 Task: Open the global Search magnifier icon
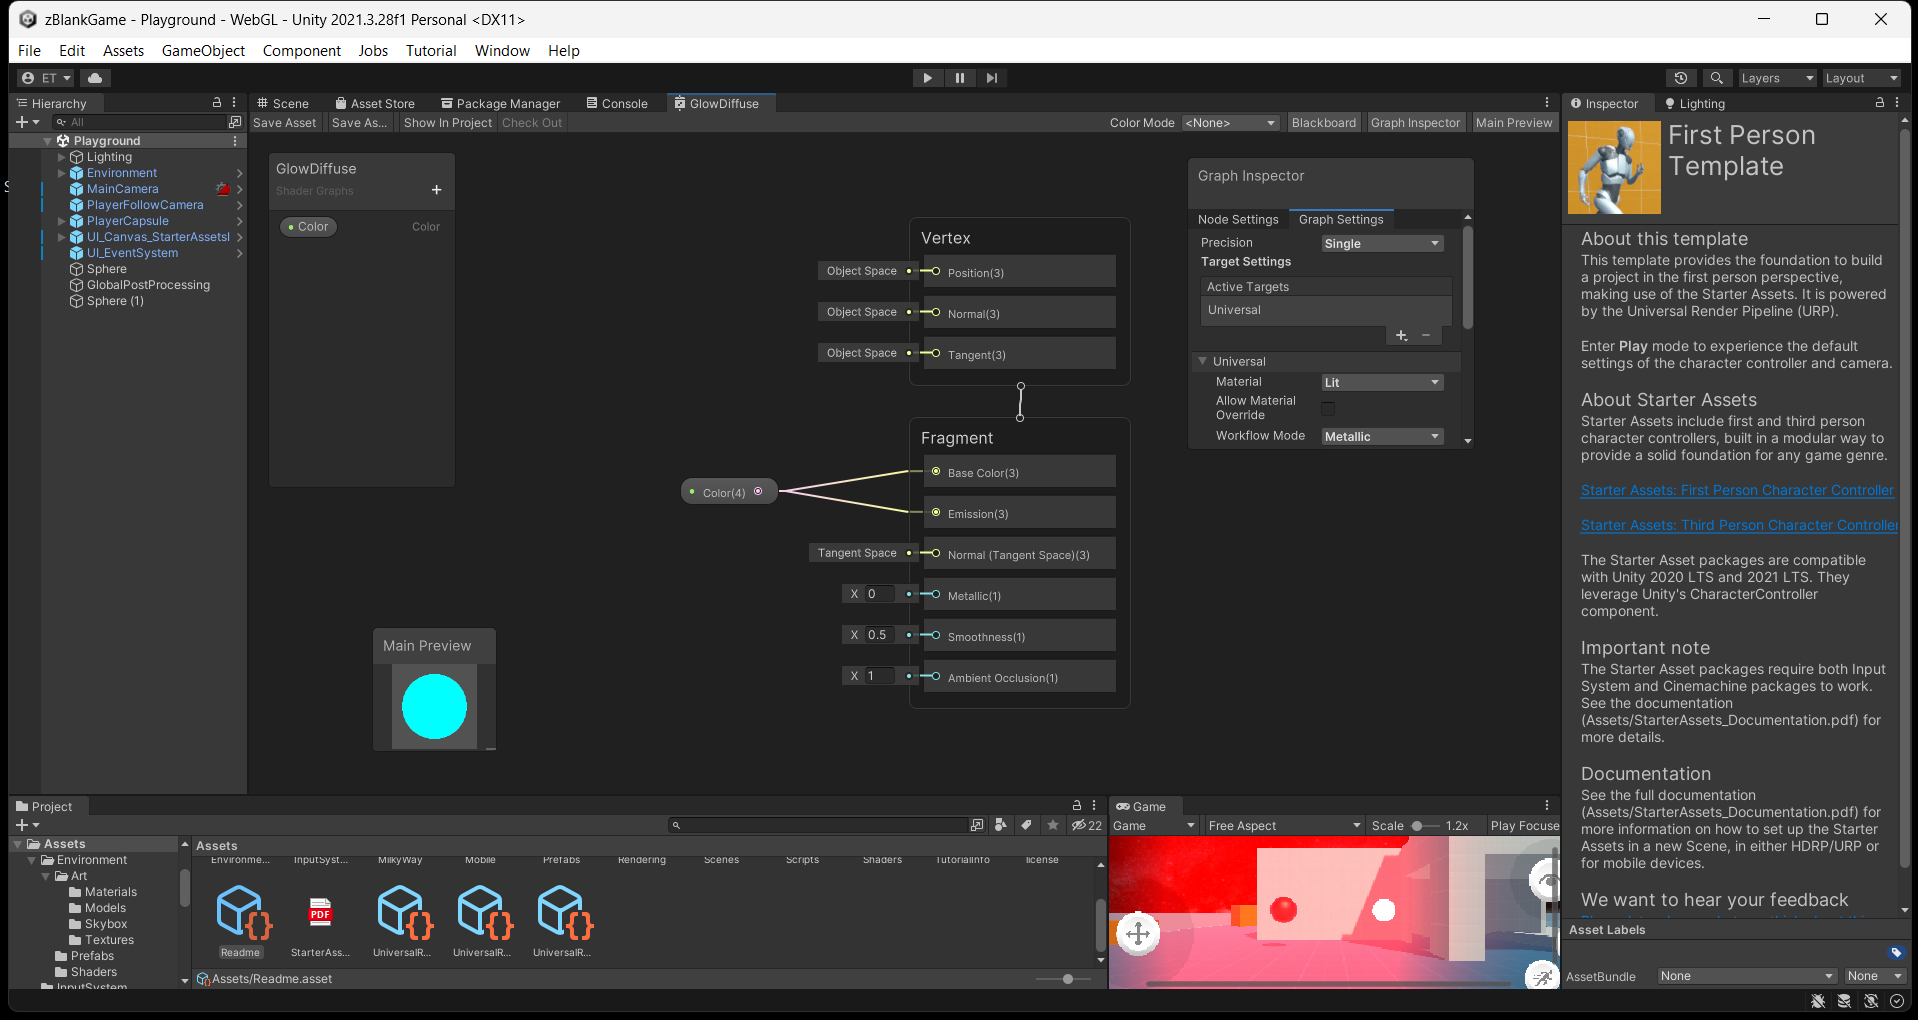1717,78
